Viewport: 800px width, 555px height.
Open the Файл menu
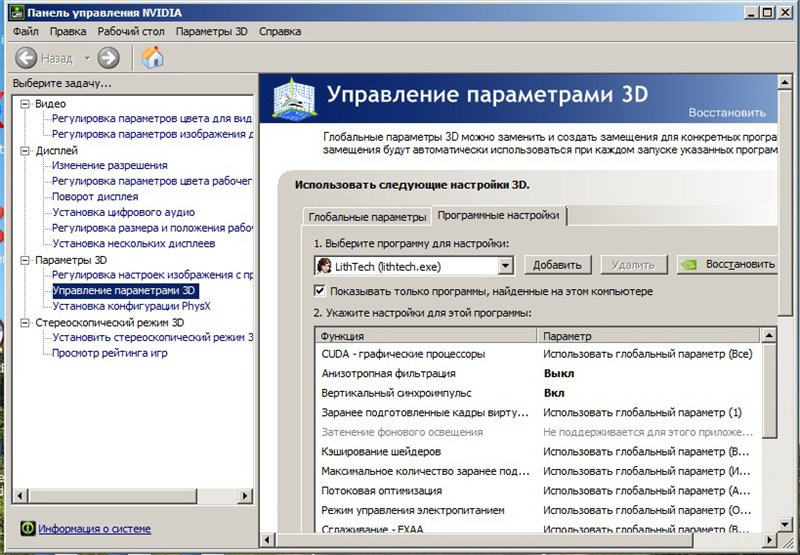point(26,31)
